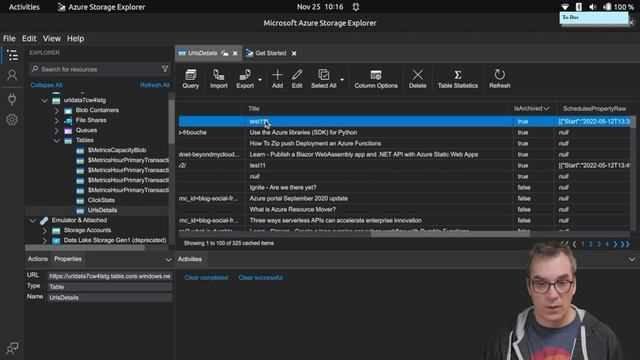Viewport: 640px width, 360px height.
Task: Click Clear successful link
Action: click(260, 278)
